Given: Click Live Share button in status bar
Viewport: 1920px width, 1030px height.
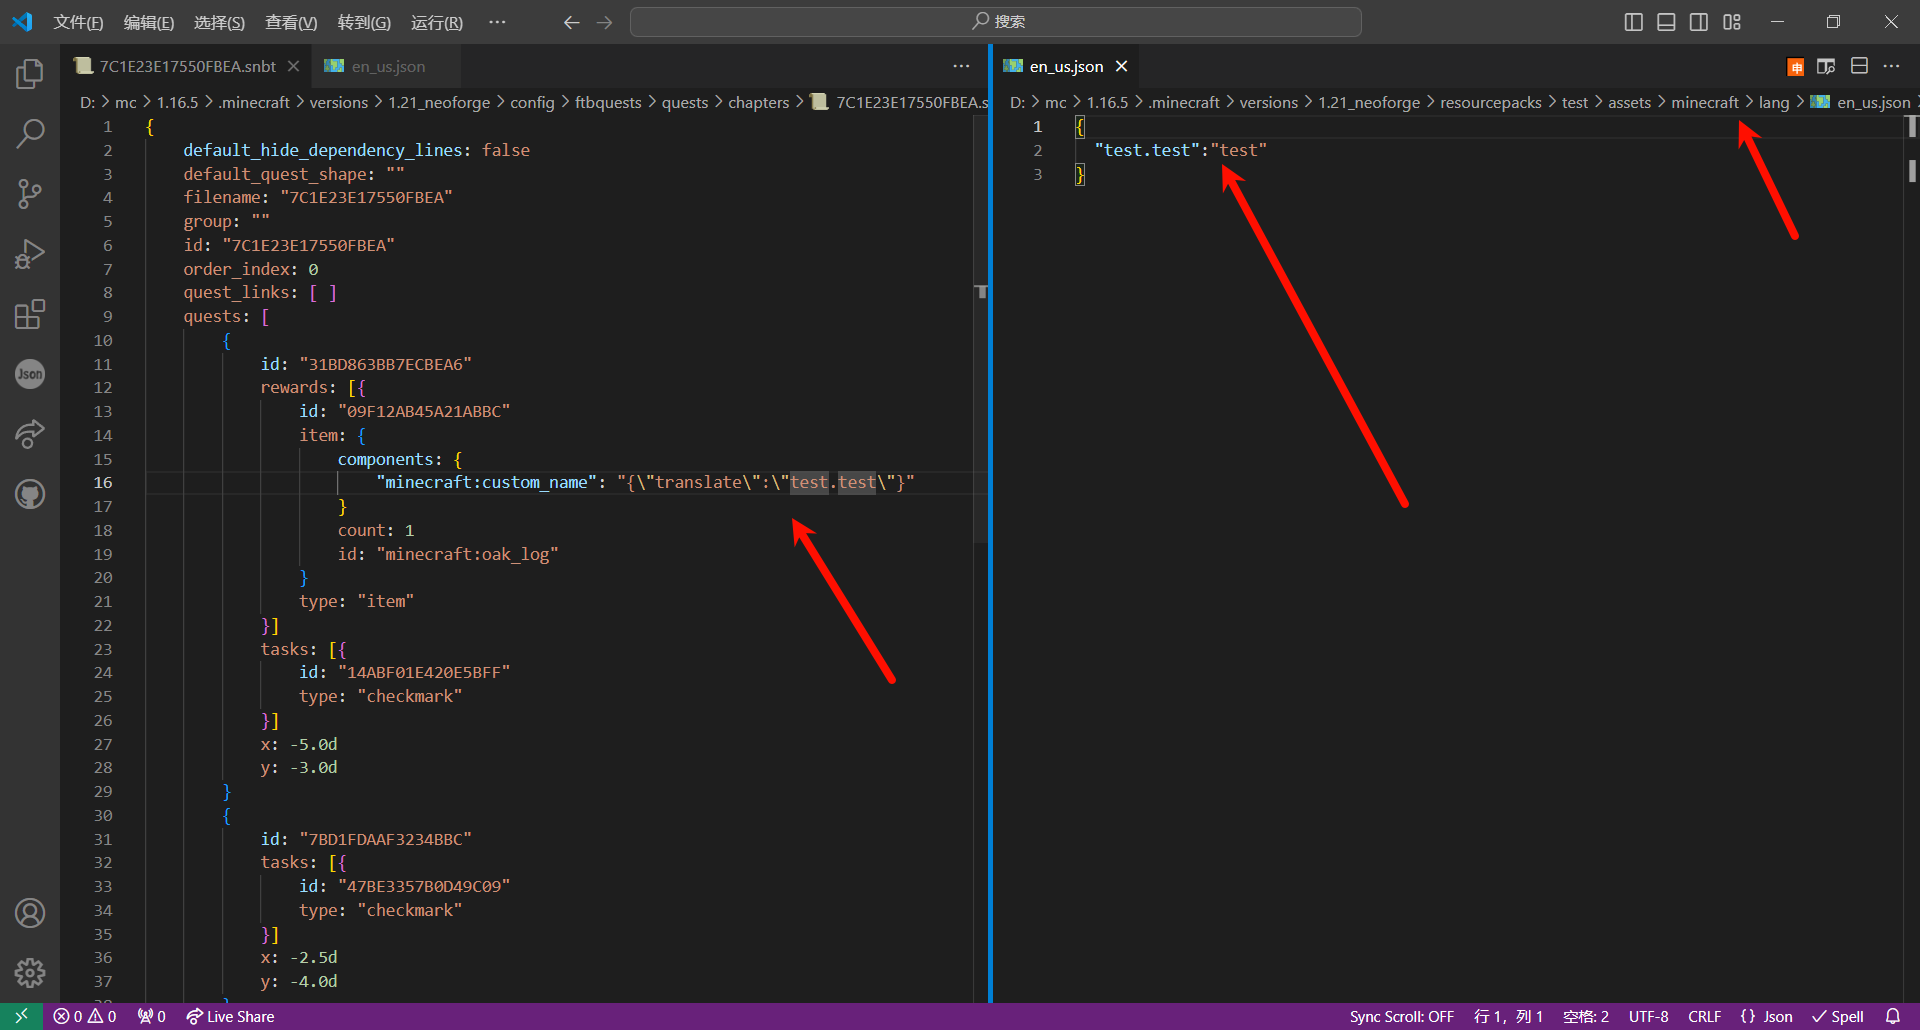Looking at the screenshot, I should [230, 1016].
